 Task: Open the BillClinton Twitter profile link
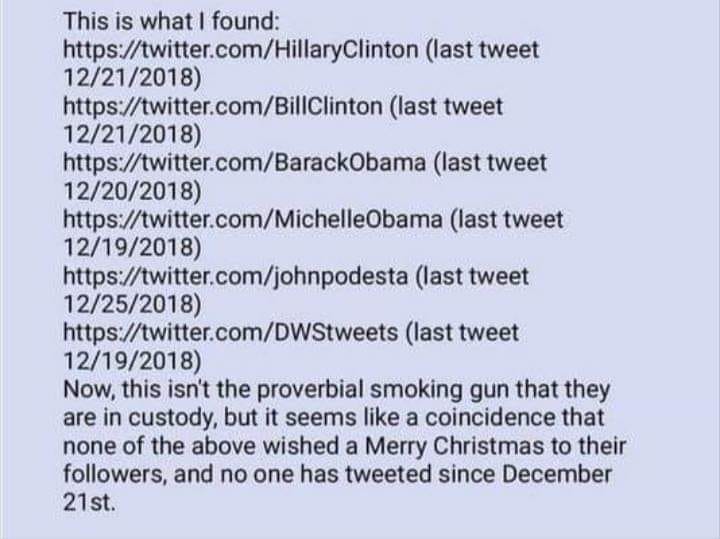point(221,105)
